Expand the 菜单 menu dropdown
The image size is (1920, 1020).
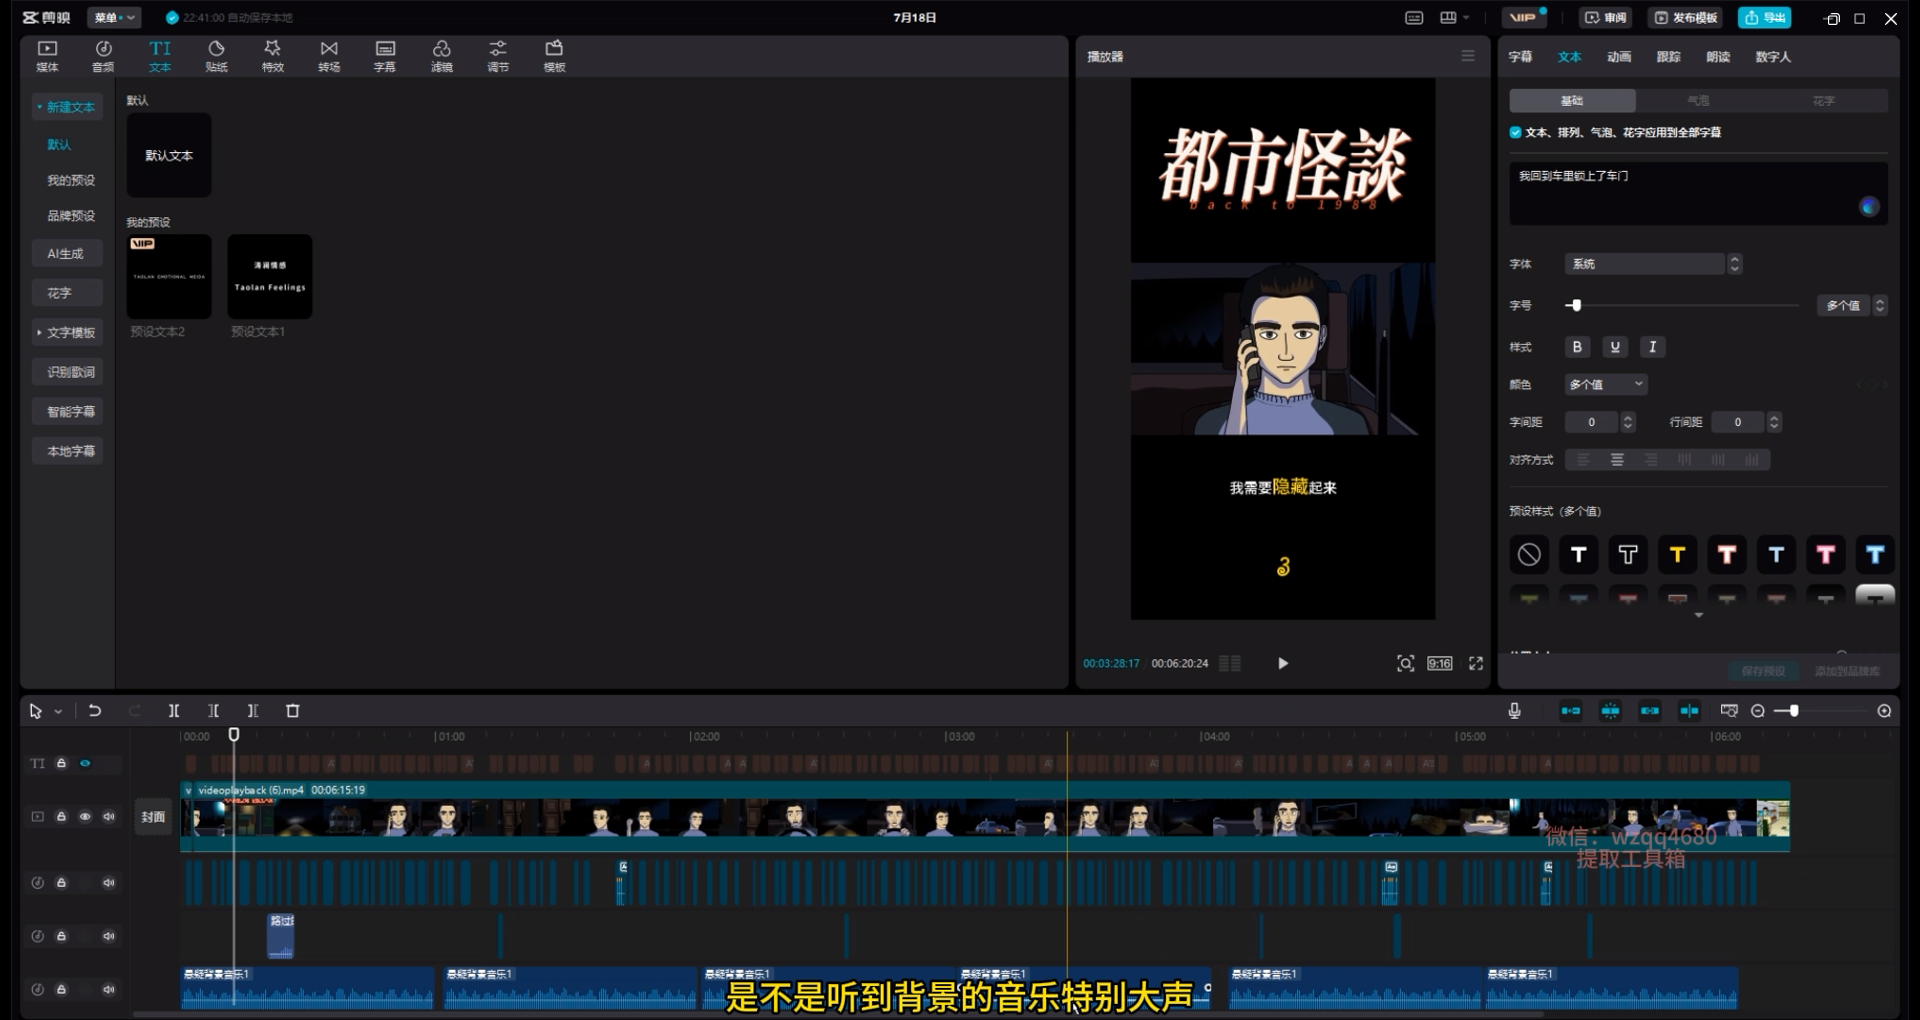coord(114,18)
